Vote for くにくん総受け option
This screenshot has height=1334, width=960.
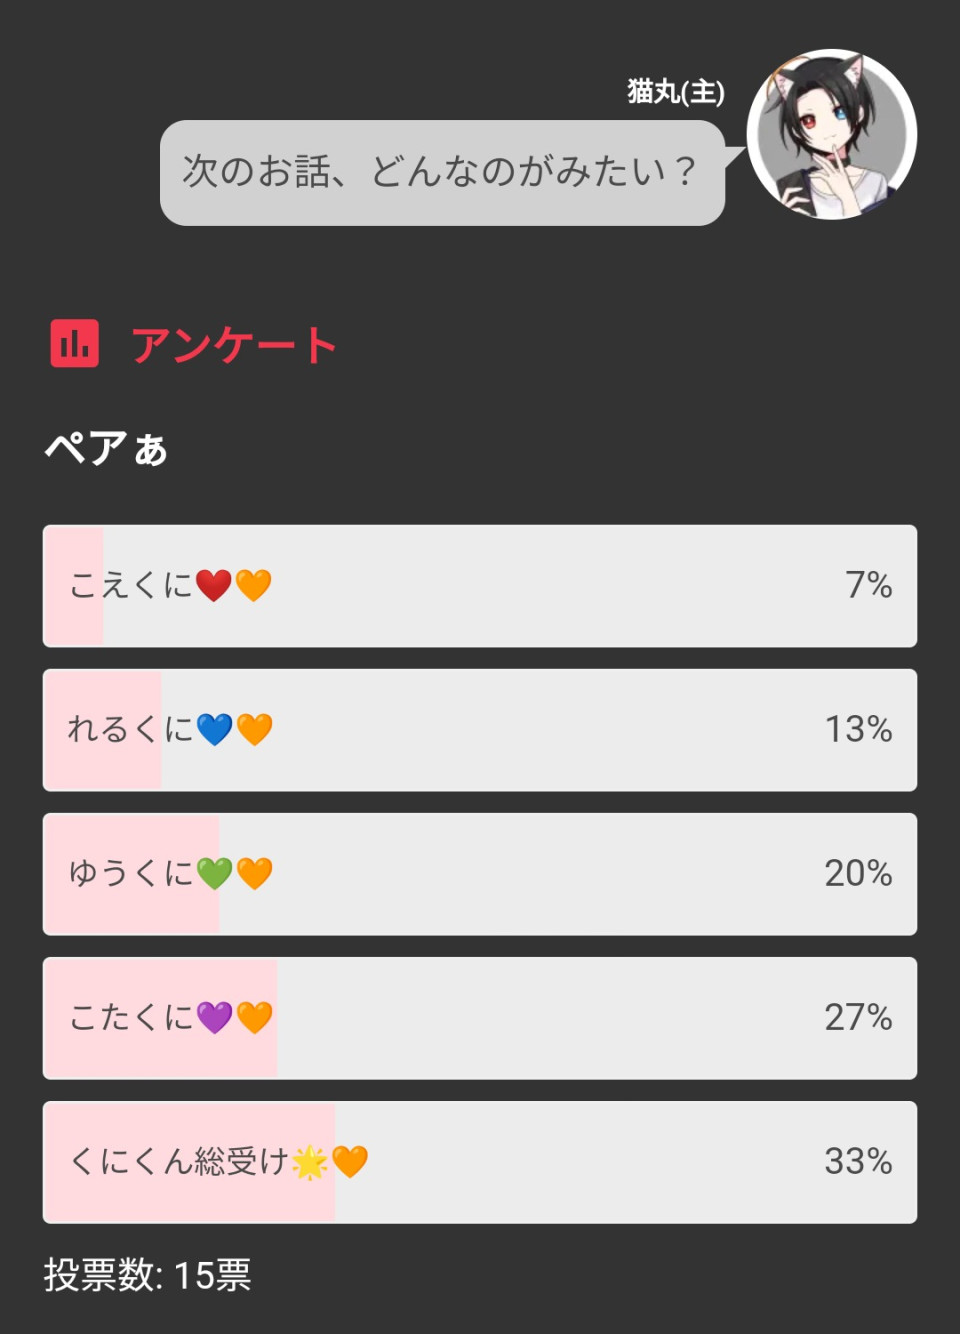click(580, 1162)
